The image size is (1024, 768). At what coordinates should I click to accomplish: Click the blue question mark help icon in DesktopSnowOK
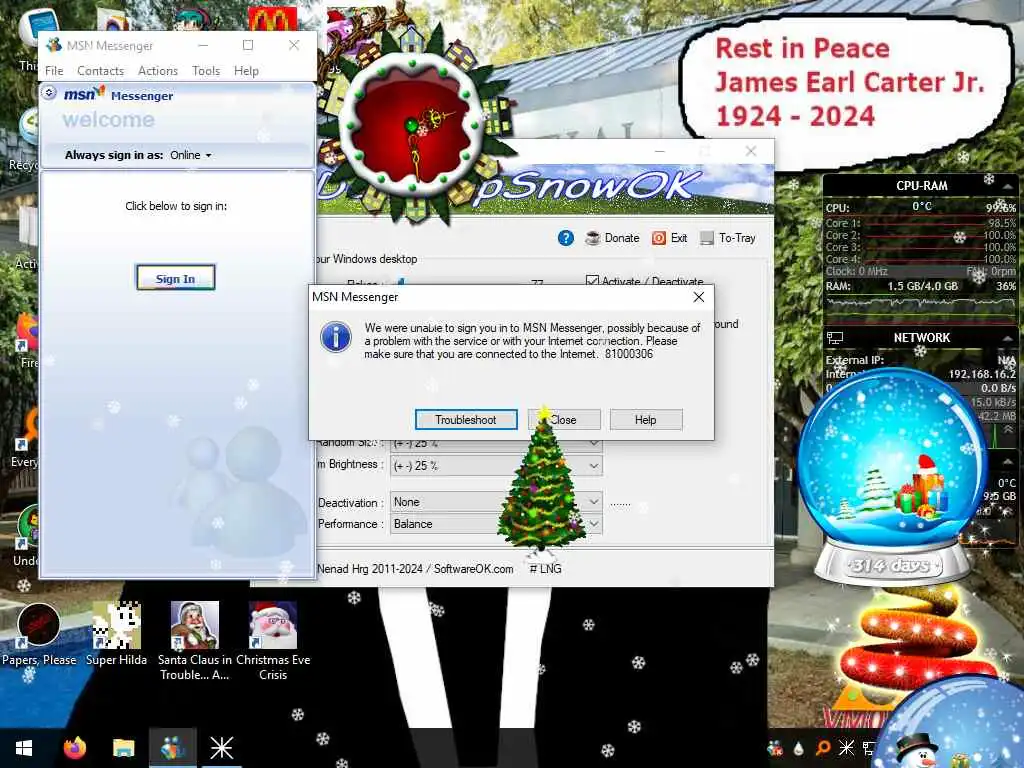[x=566, y=238]
